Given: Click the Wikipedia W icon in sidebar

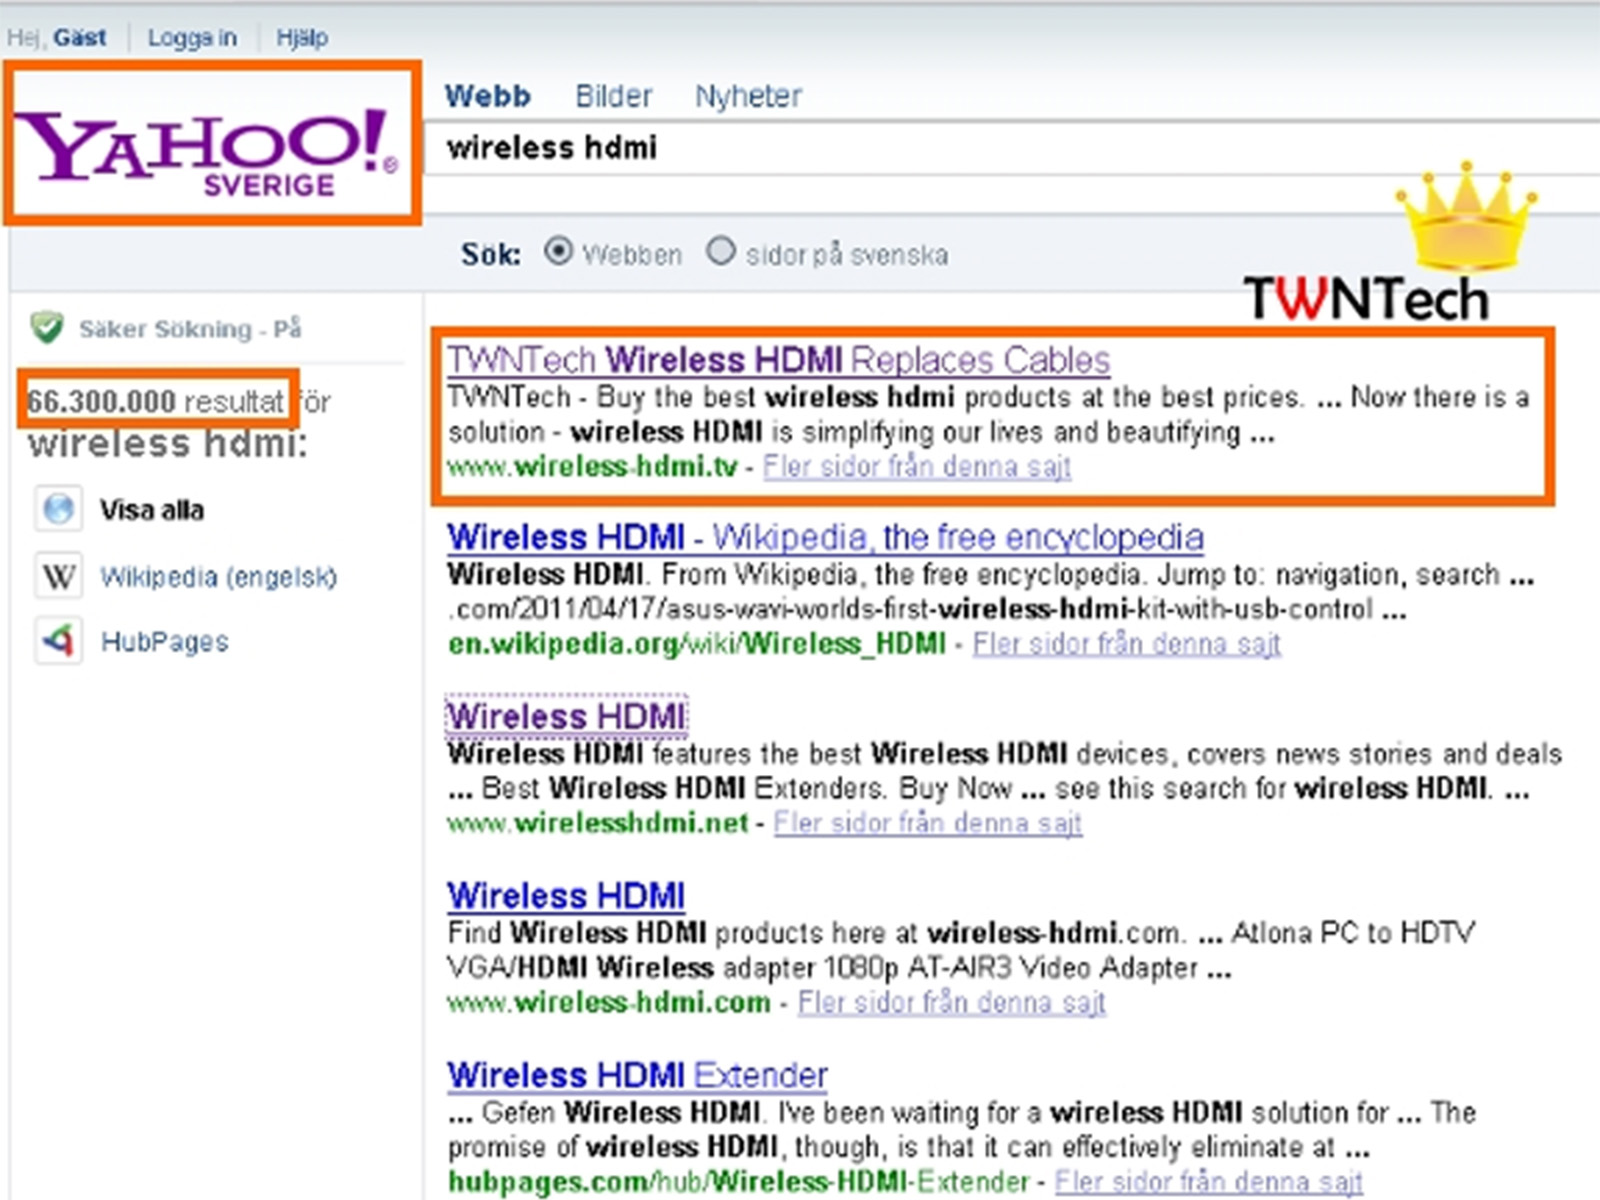Looking at the screenshot, I should coord(59,576).
